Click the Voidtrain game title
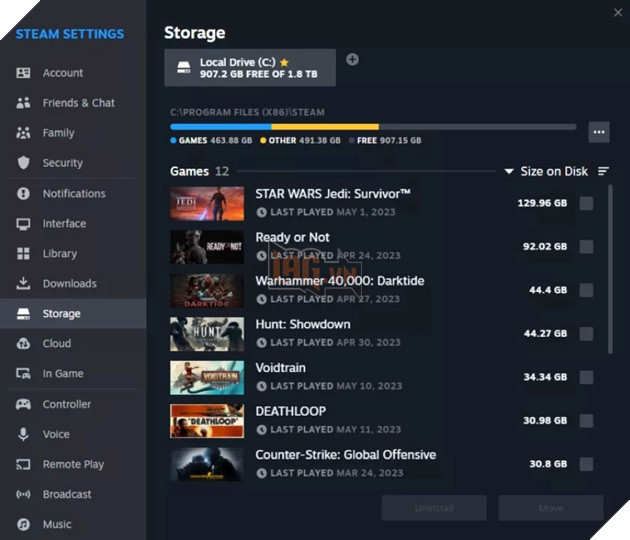This screenshot has height=540, width=630. pos(280,368)
